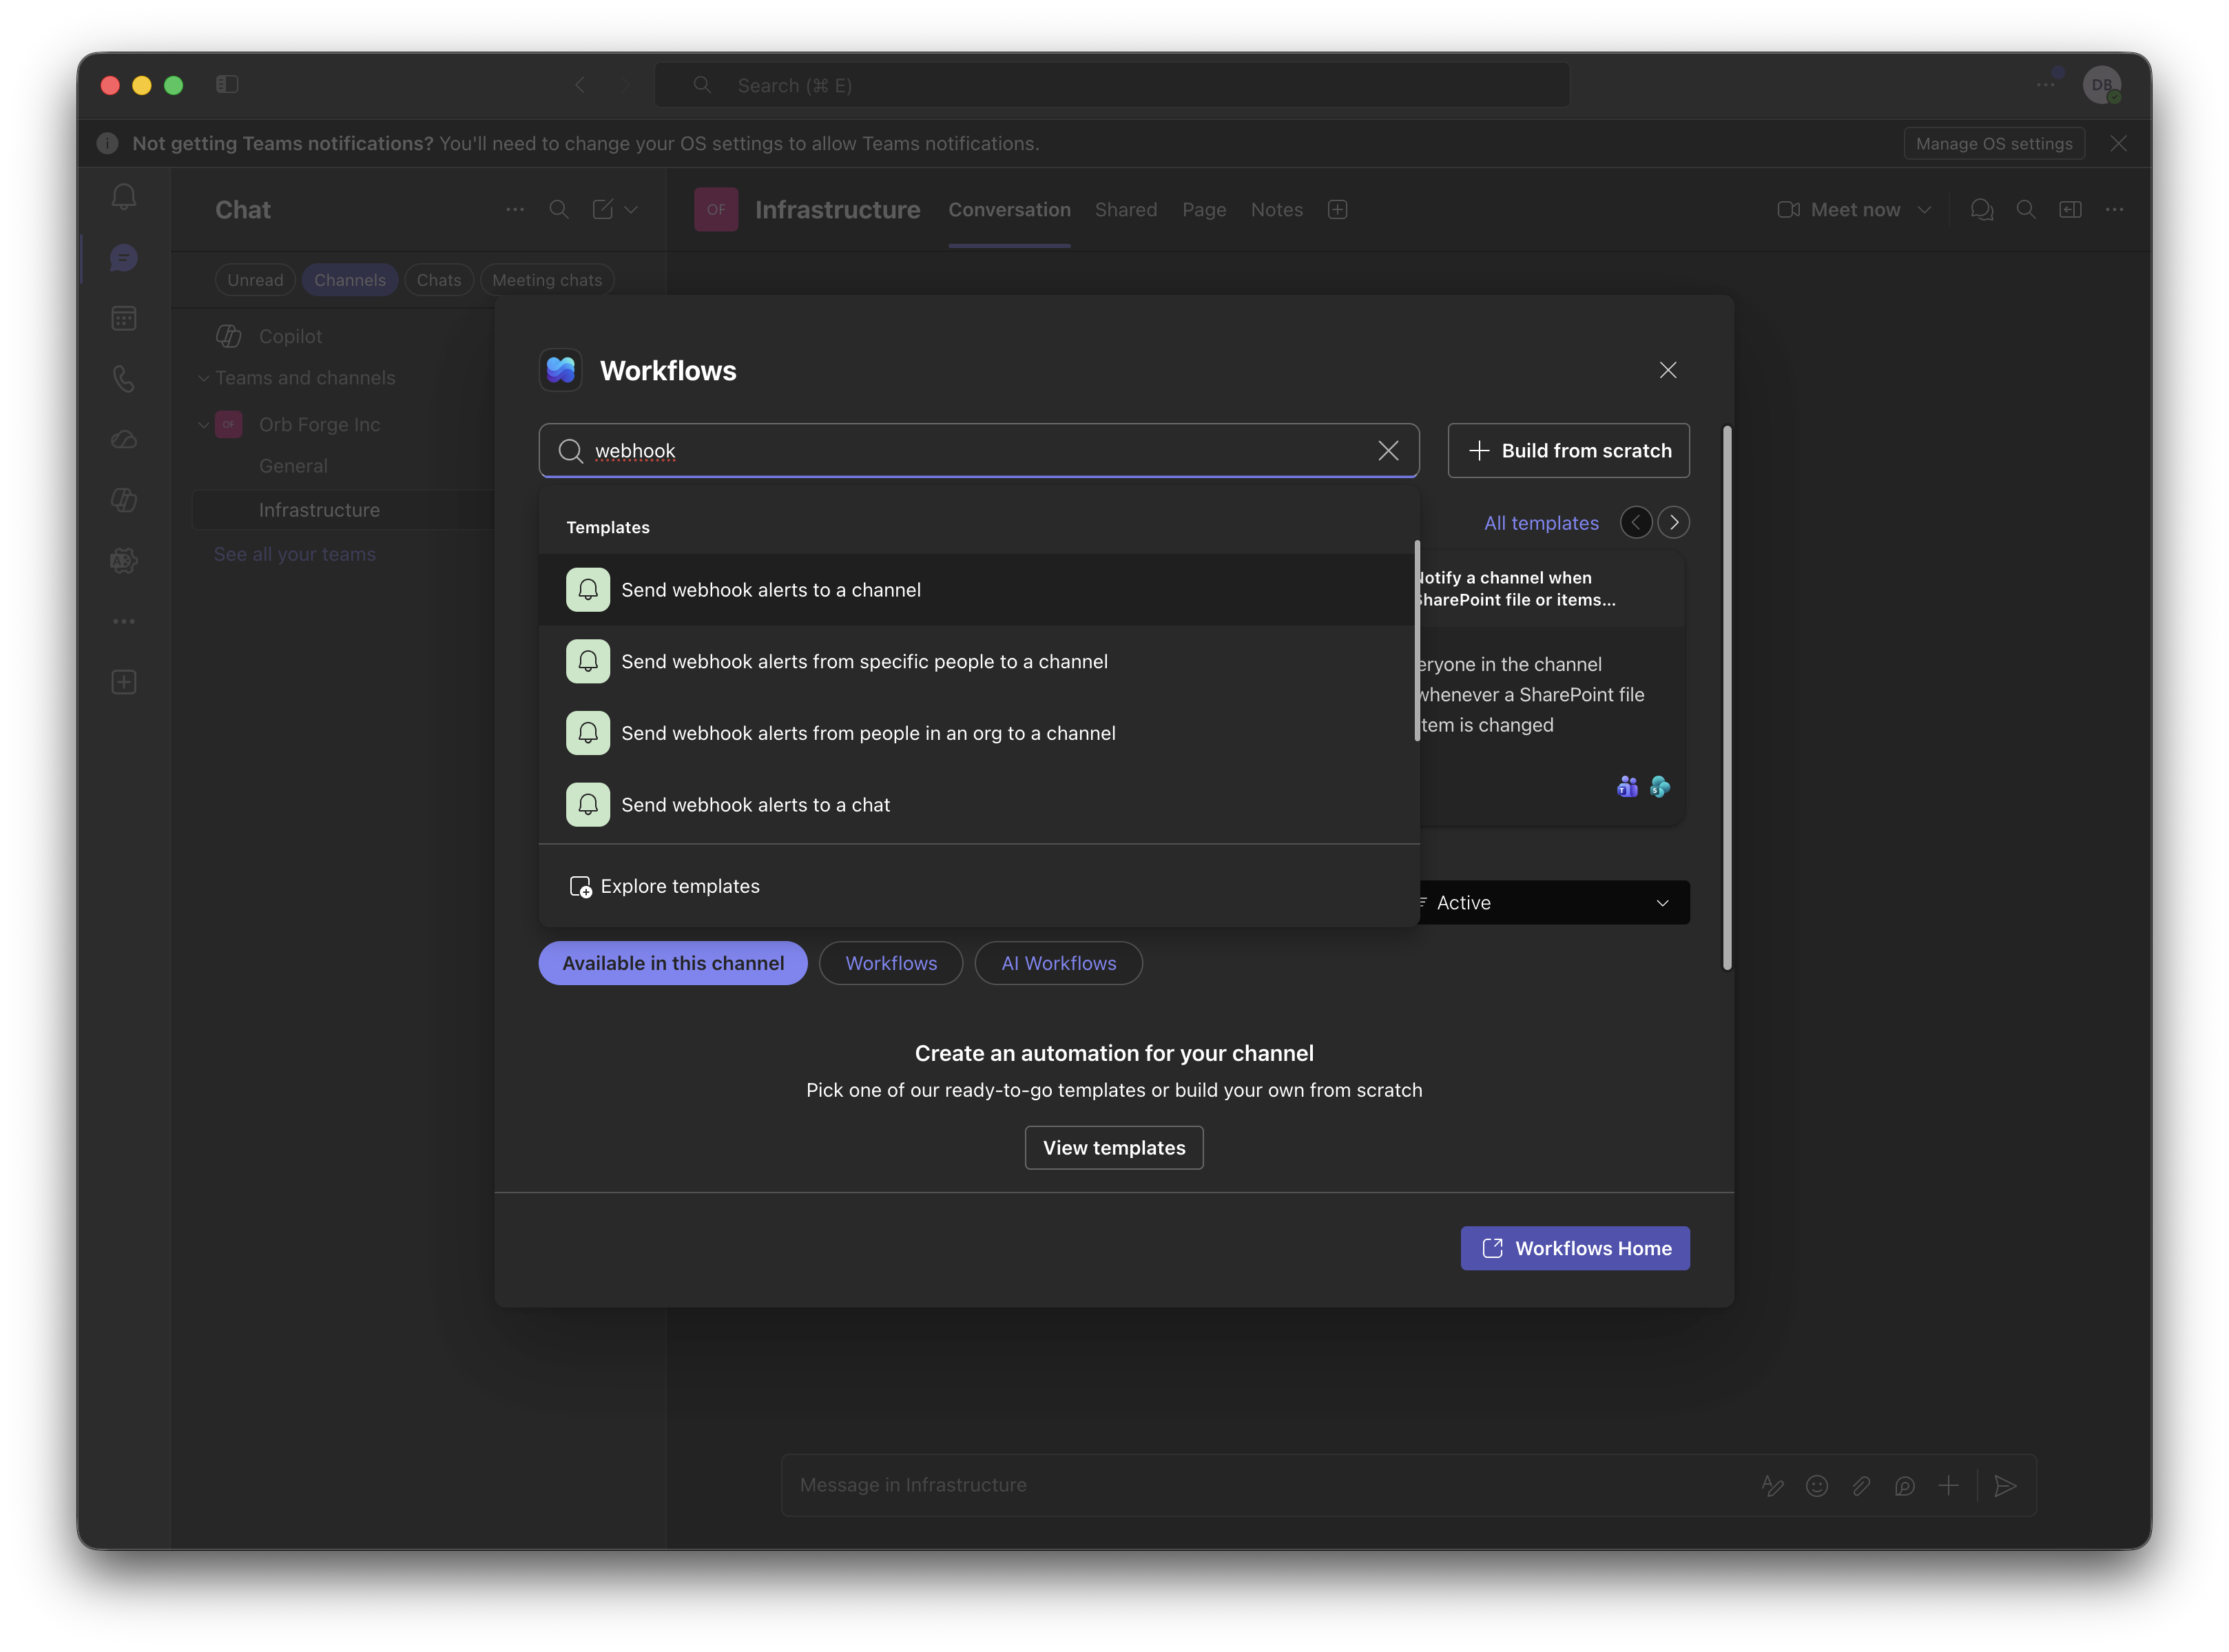Click the View templates button
The width and height of the screenshot is (2229, 1652).
pos(1114,1148)
